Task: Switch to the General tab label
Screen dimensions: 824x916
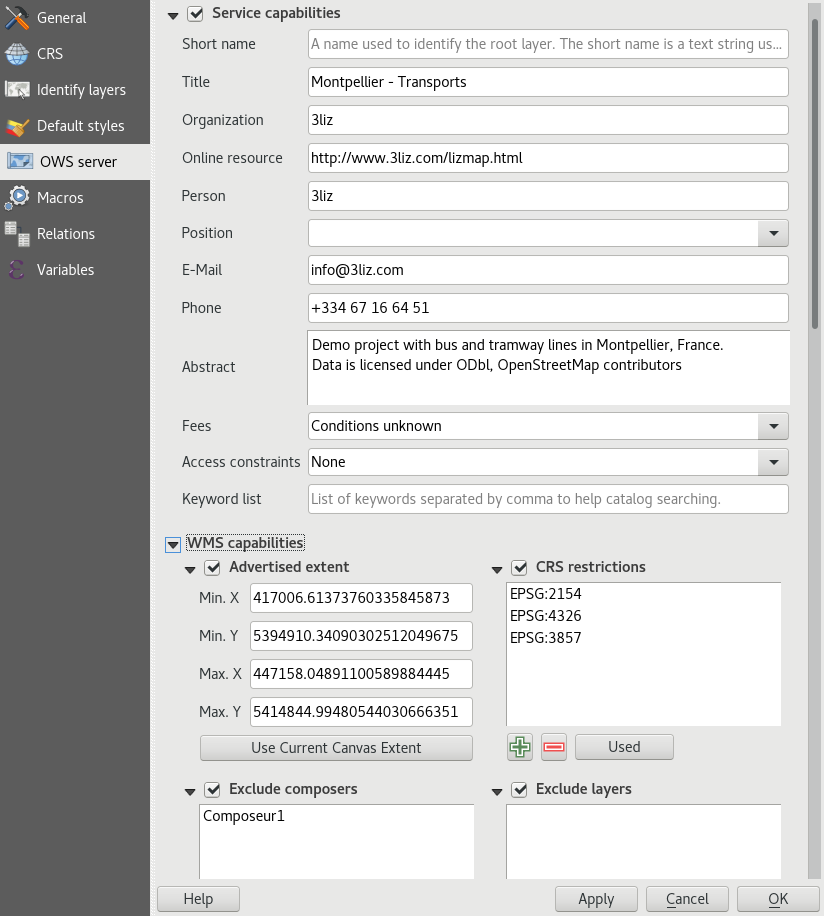Action: click(61, 18)
